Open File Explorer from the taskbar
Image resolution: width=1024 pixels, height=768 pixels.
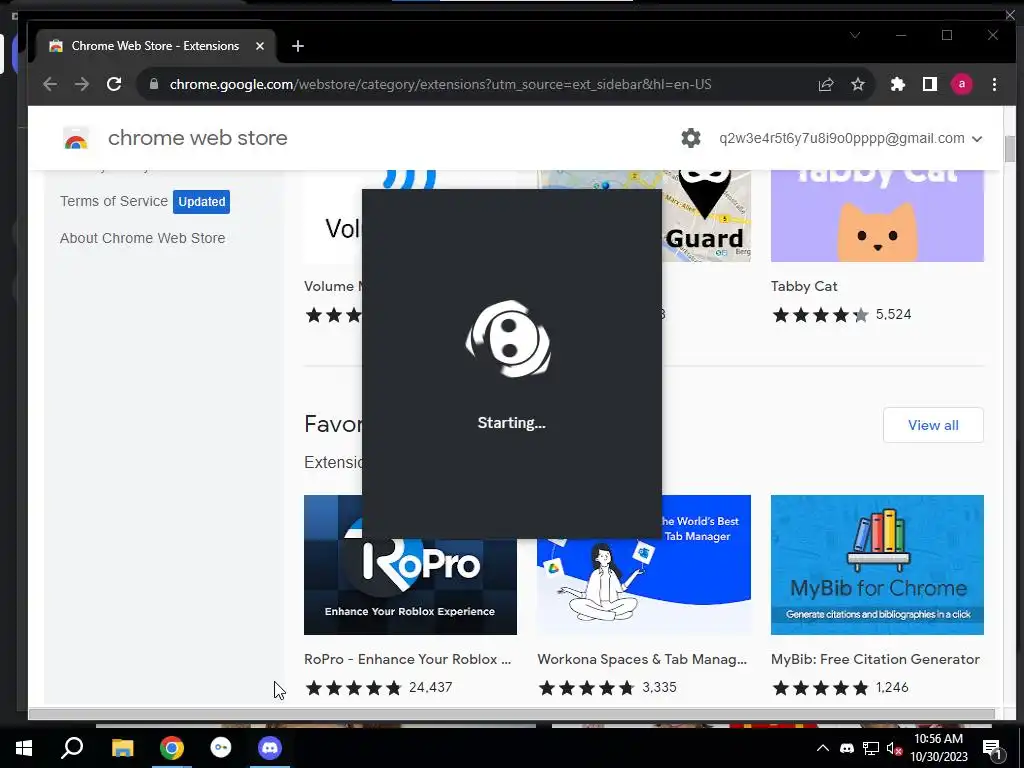122,748
